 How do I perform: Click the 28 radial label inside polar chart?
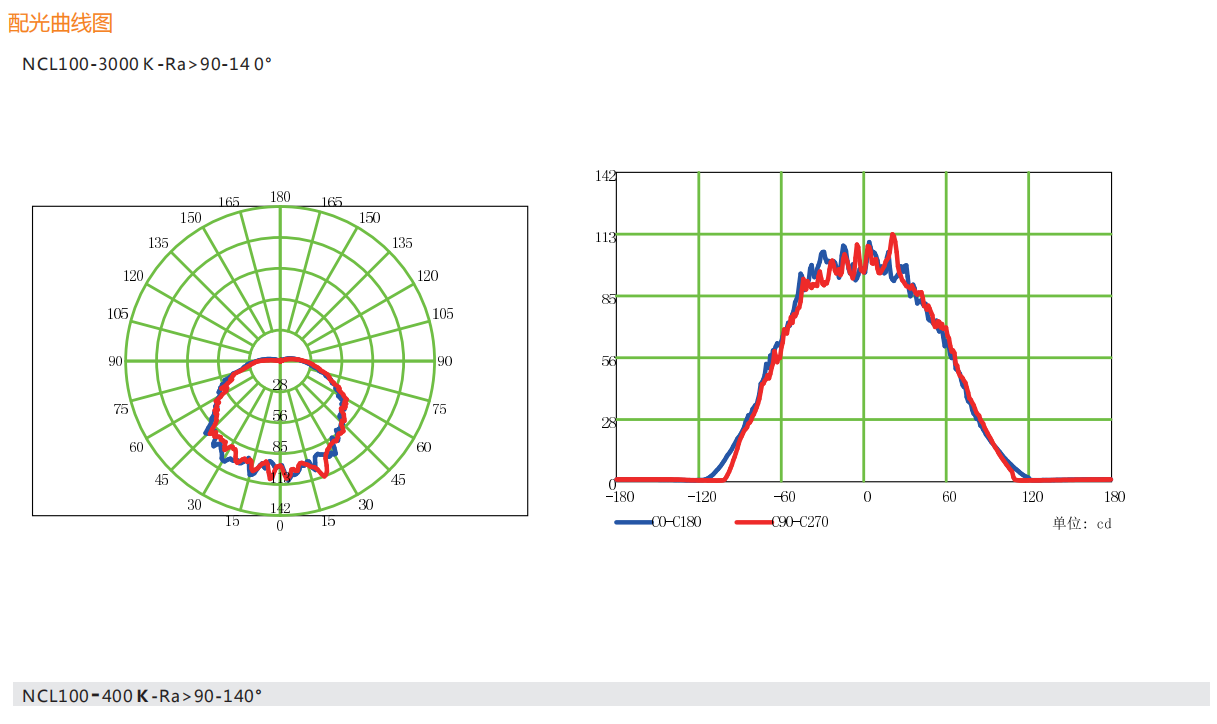pyautogui.click(x=280, y=385)
